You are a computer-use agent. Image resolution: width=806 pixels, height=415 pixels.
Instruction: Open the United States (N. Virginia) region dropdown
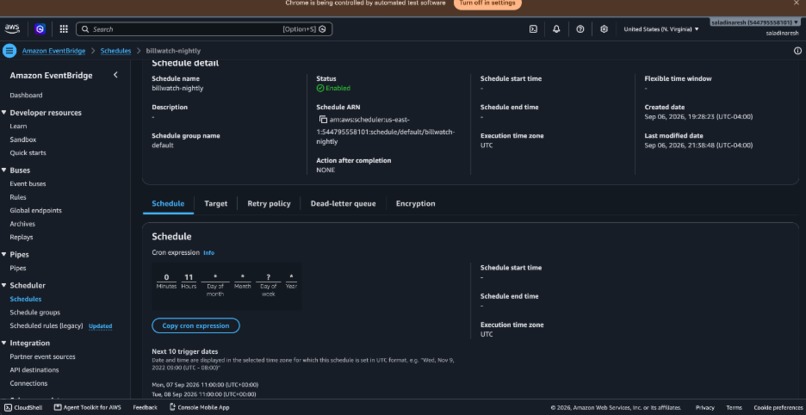coord(661,29)
